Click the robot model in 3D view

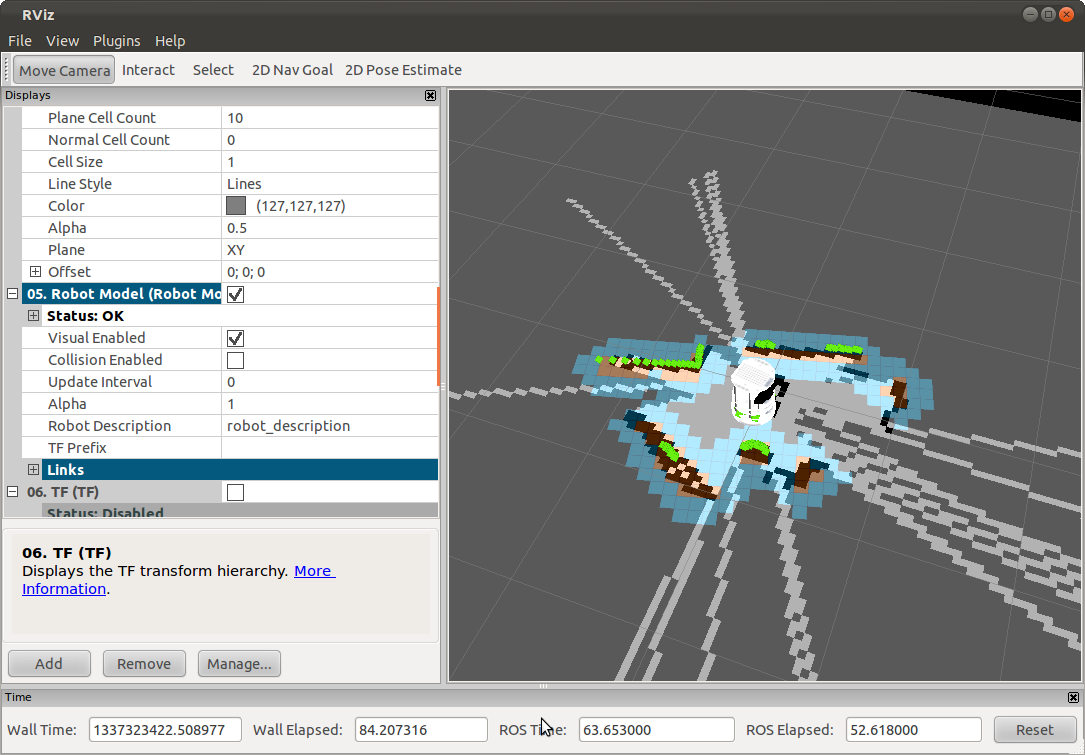(x=758, y=391)
